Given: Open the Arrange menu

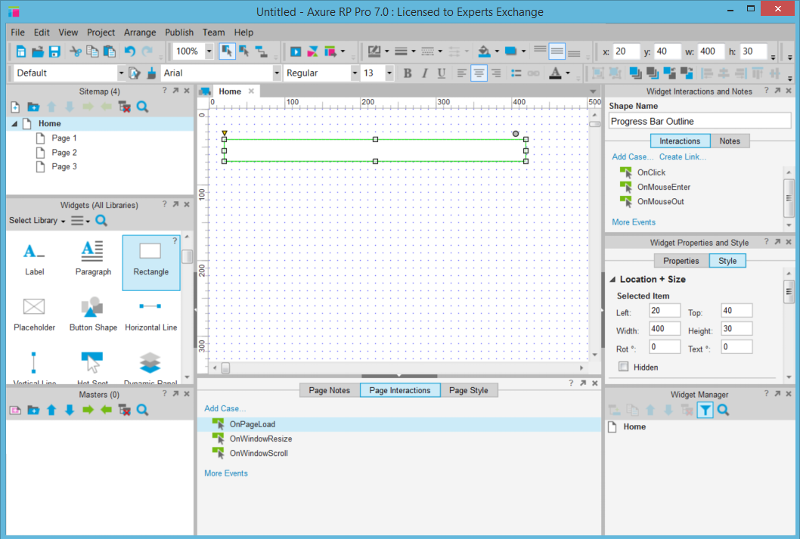Looking at the screenshot, I should click(x=140, y=32).
